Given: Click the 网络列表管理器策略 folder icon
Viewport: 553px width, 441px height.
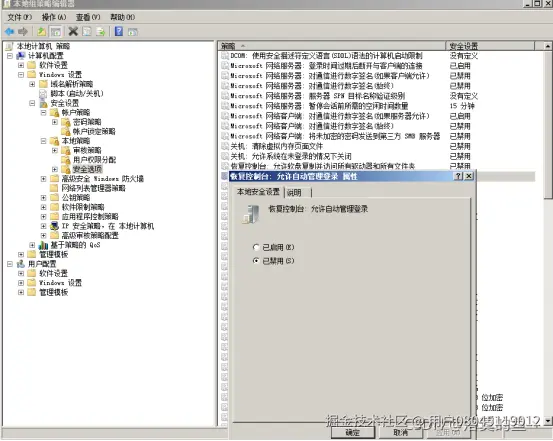Looking at the screenshot, I should coord(54,188).
